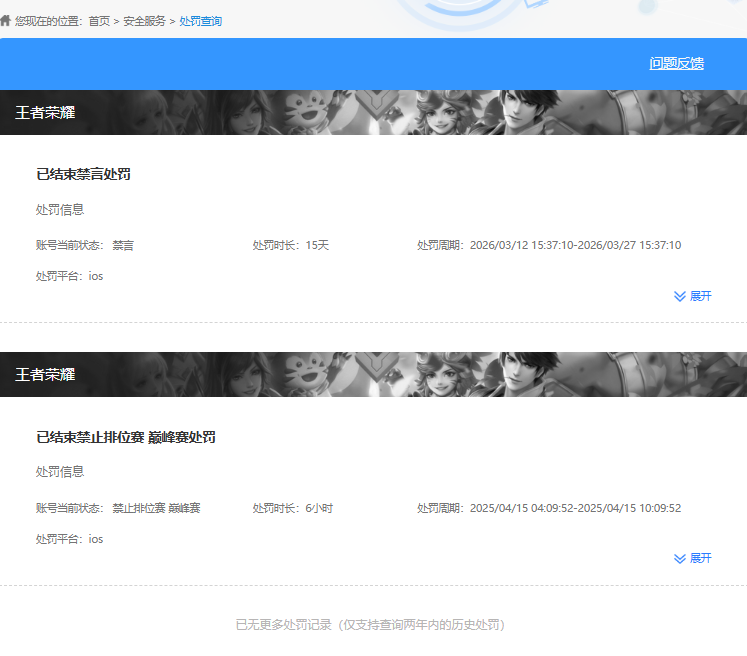This screenshot has width=747, height=656.
Task: Click the first 王者荣耀 game banner
Action: click(374, 112)
